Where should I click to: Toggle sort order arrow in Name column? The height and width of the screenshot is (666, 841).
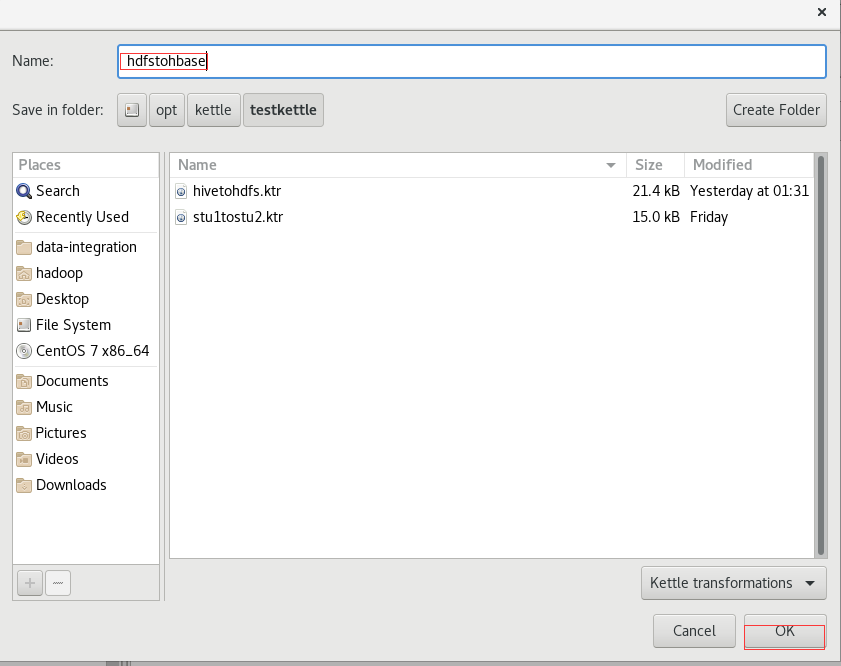pyautogui.click(x=610, y=165)
